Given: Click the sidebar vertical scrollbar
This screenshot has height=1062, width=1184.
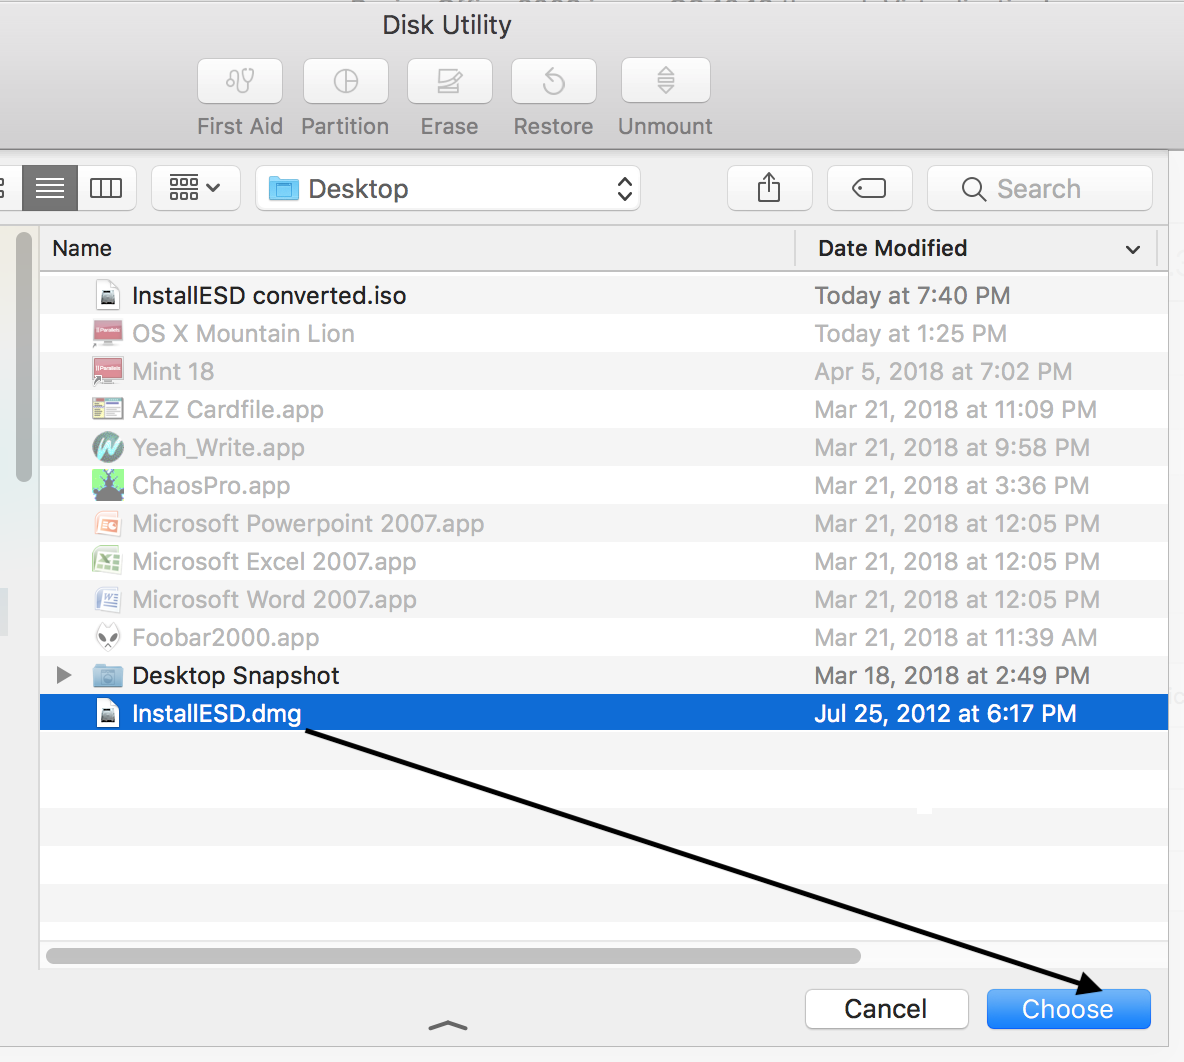Looking at the screenshot, I should [24, 357].
